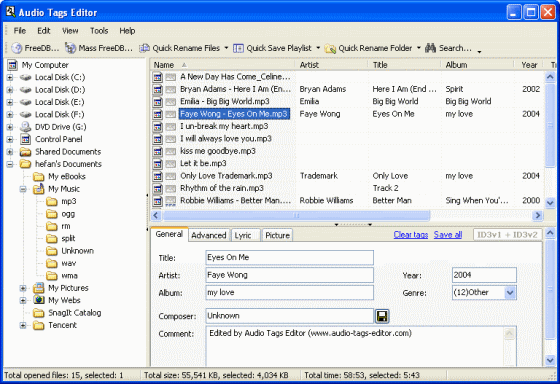560x384 pixels.
Task: Select the My Webs icon
Action: click(39, 300)
